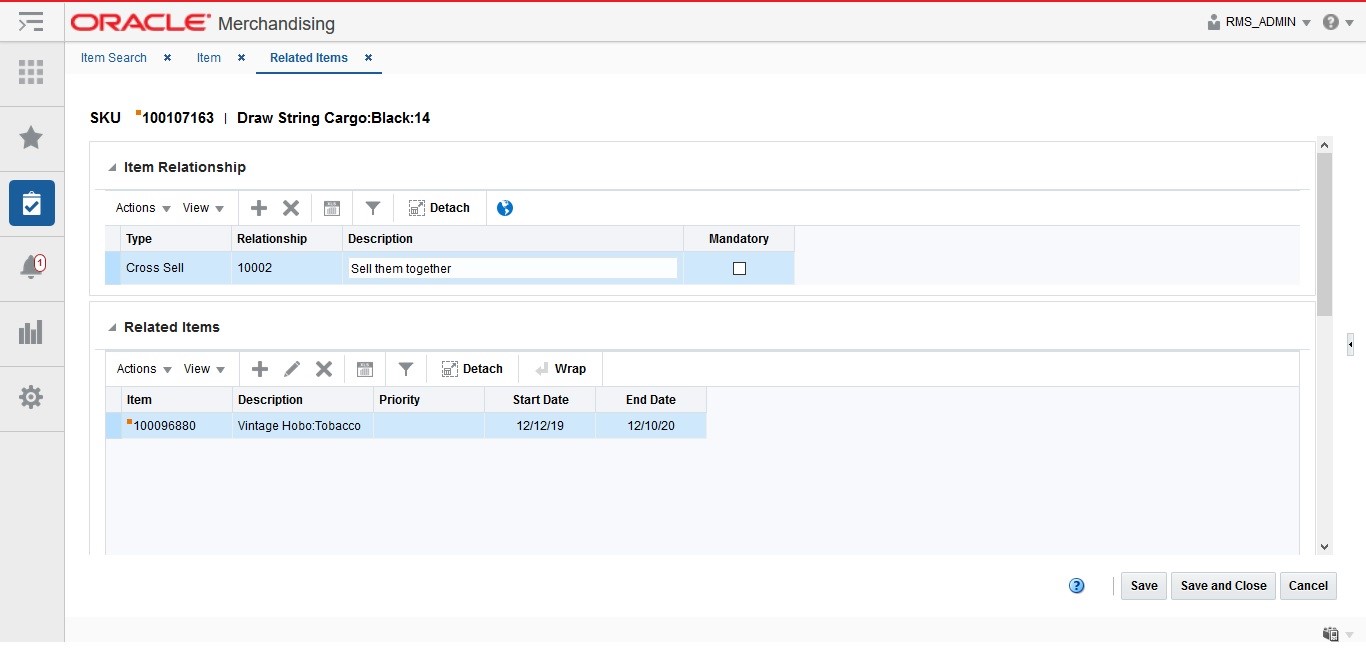Screen dimensions: 1366x649
Task: Click export icon in Item Relationship toolbar
Action: point(332,208)
